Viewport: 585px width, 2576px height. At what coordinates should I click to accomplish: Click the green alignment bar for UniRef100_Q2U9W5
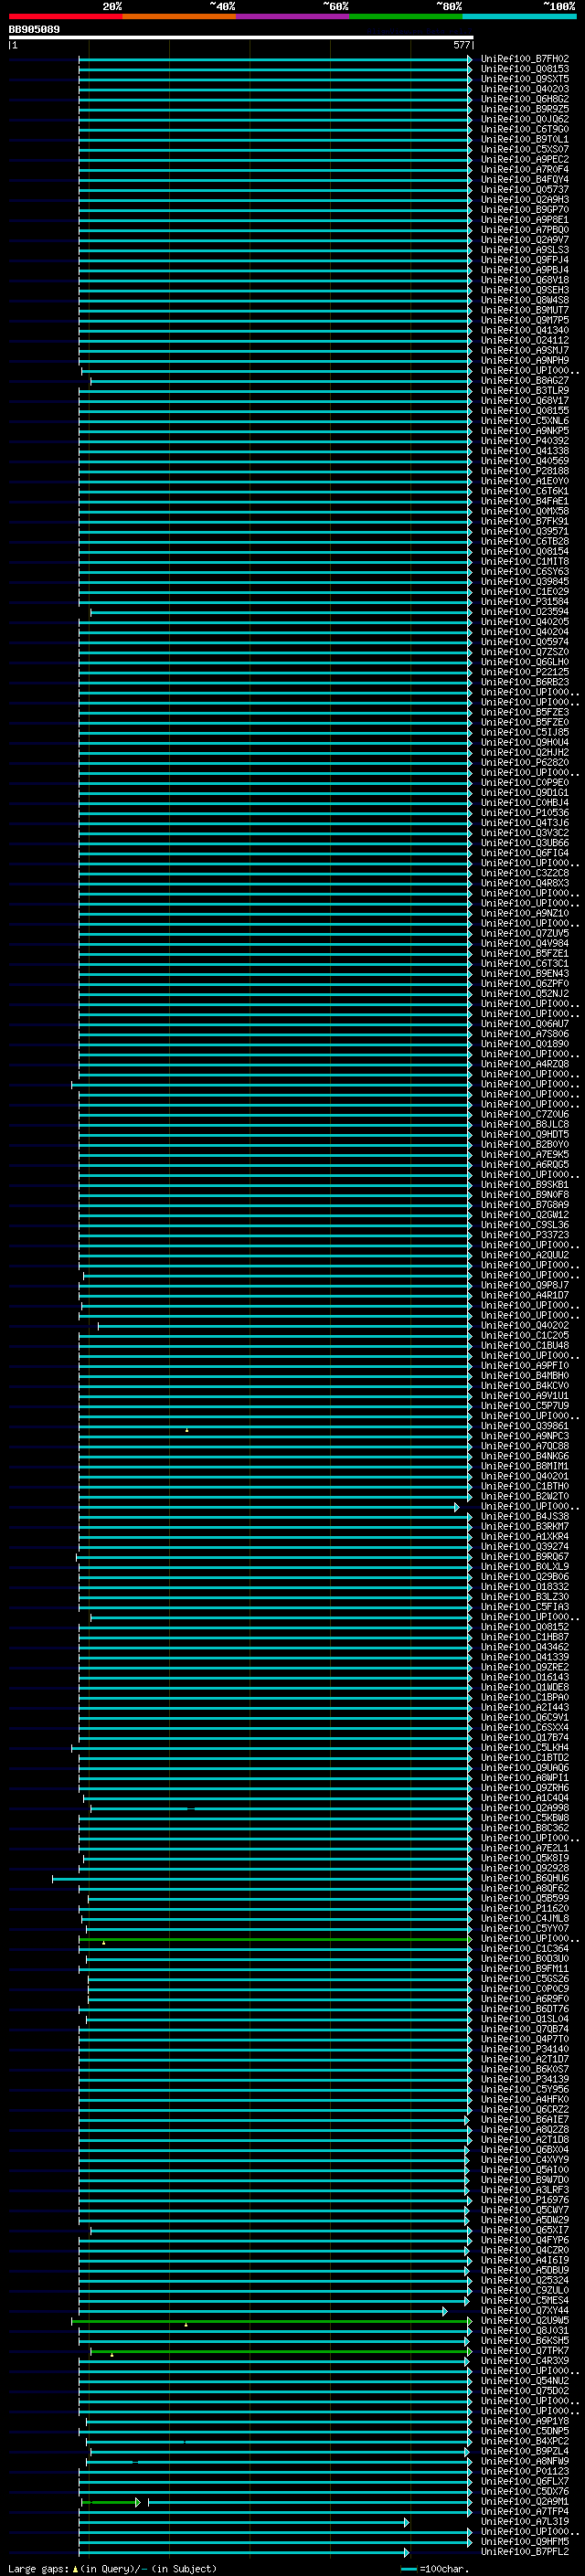pos(272,2321)
